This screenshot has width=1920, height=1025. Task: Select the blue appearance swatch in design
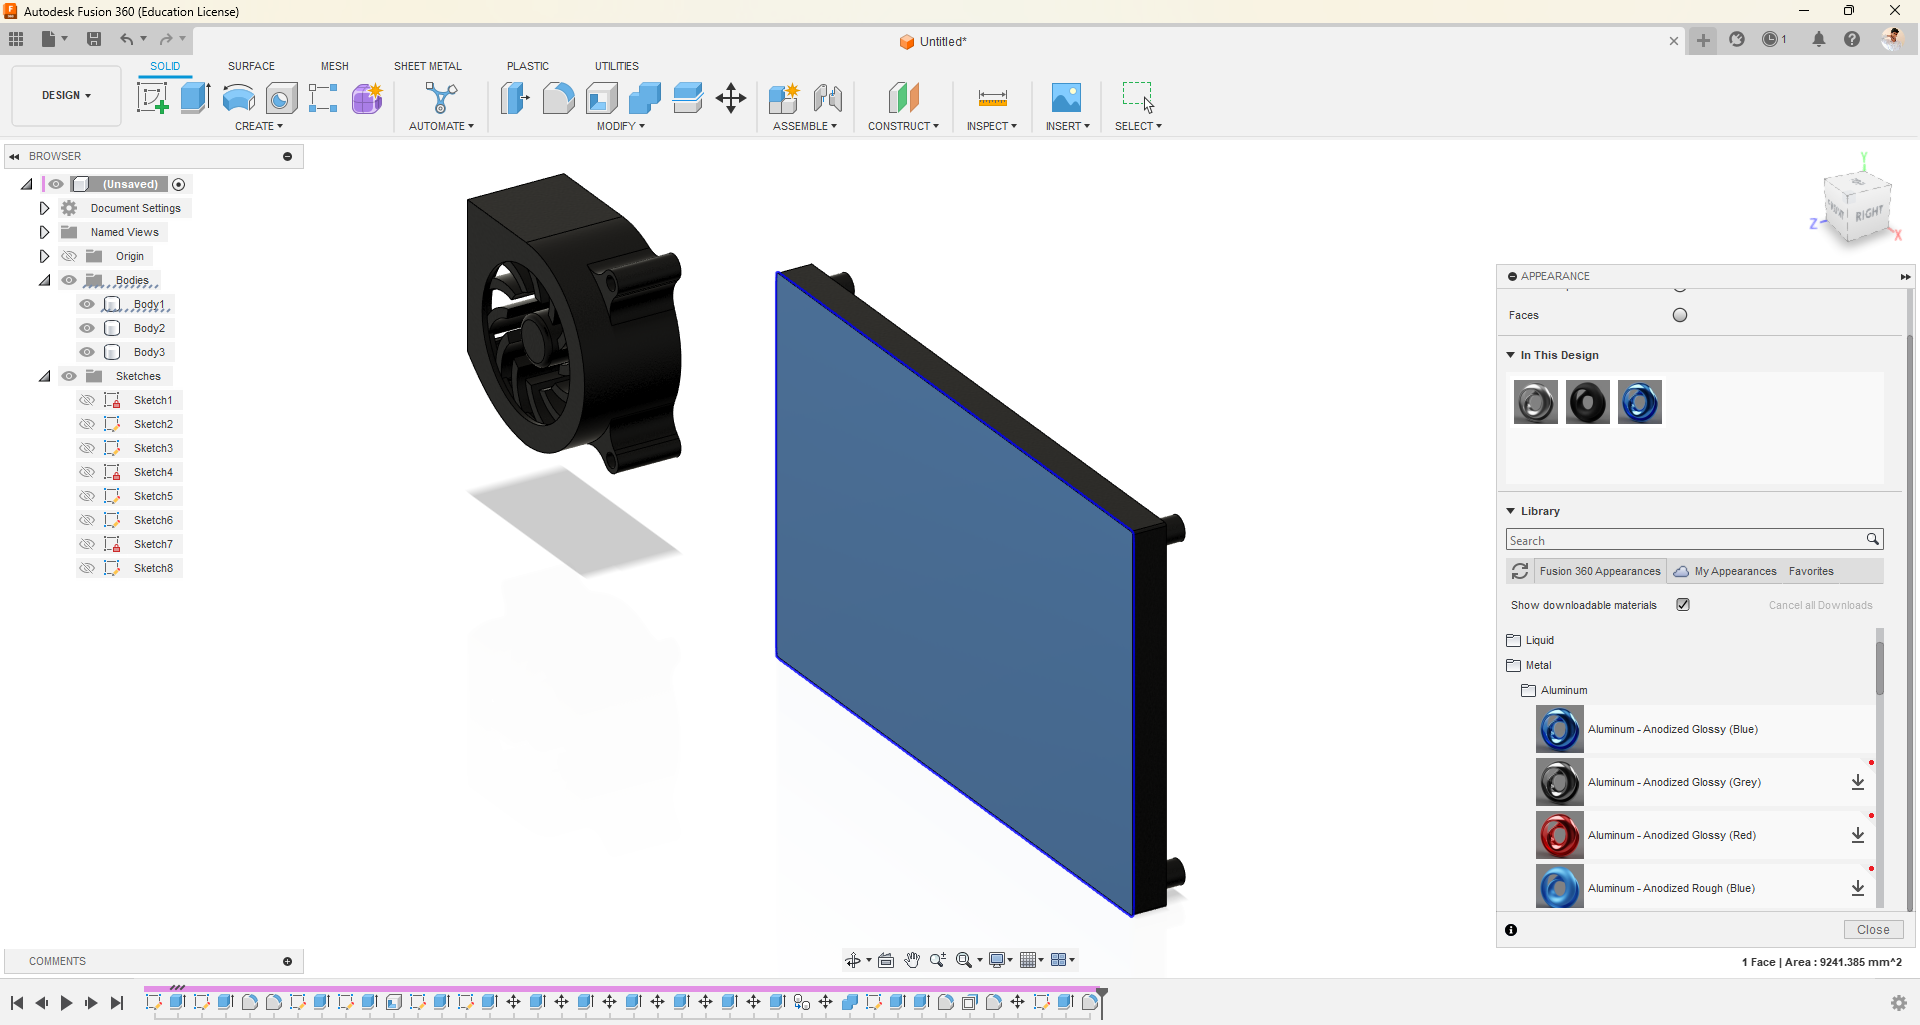pyautogui.click(x=1640, y=402)
